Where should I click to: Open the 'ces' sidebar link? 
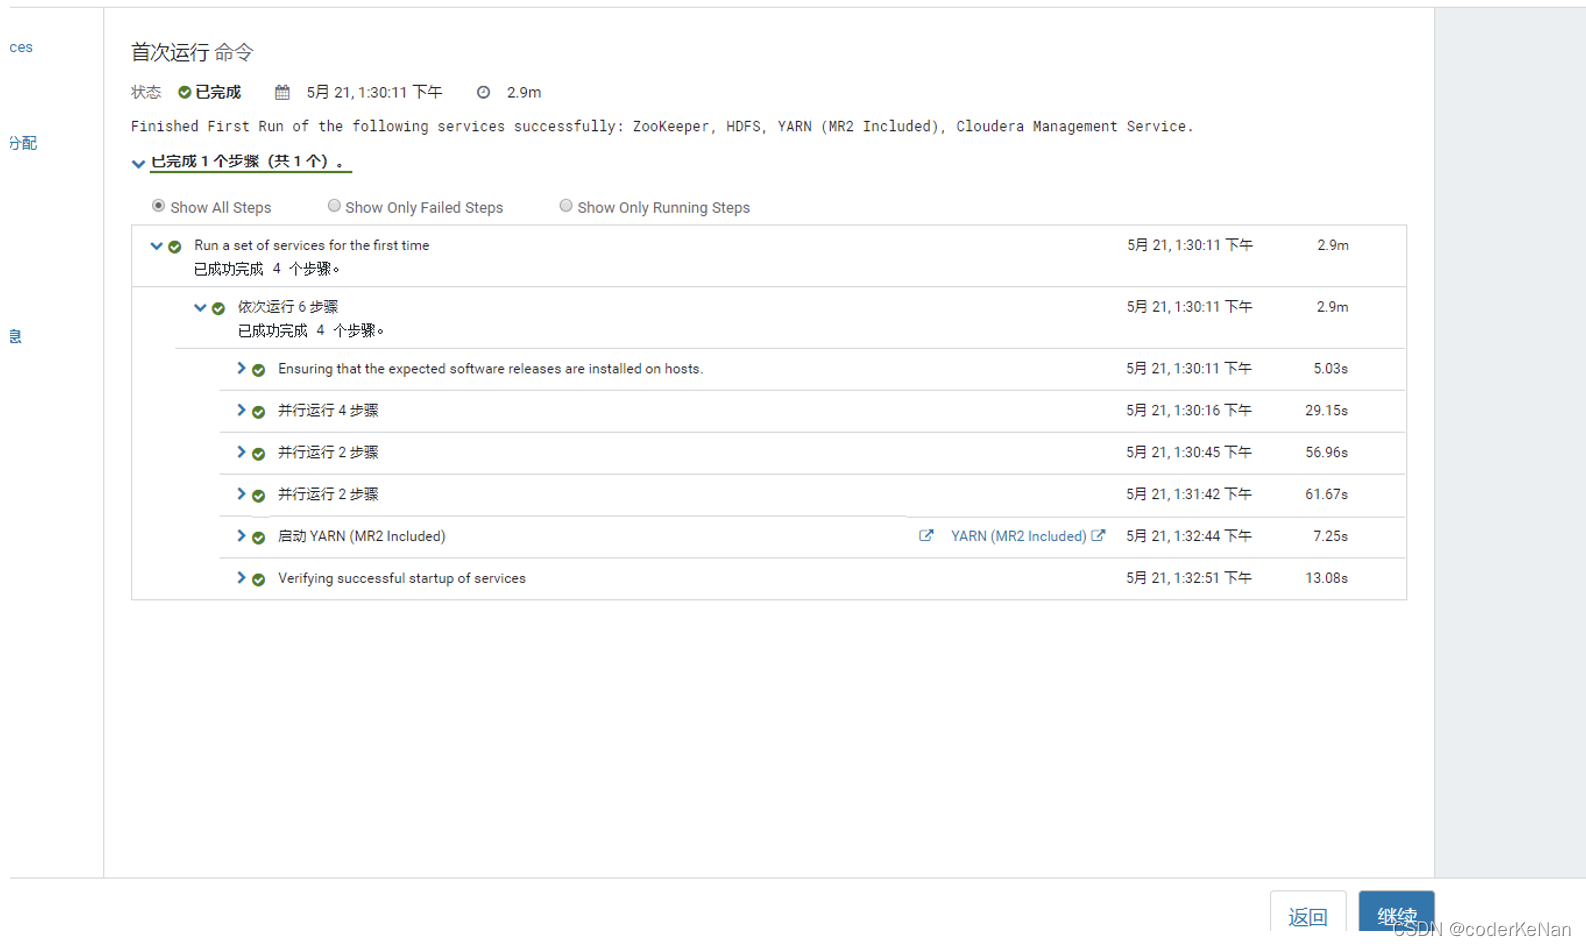[x=21, y=47]
